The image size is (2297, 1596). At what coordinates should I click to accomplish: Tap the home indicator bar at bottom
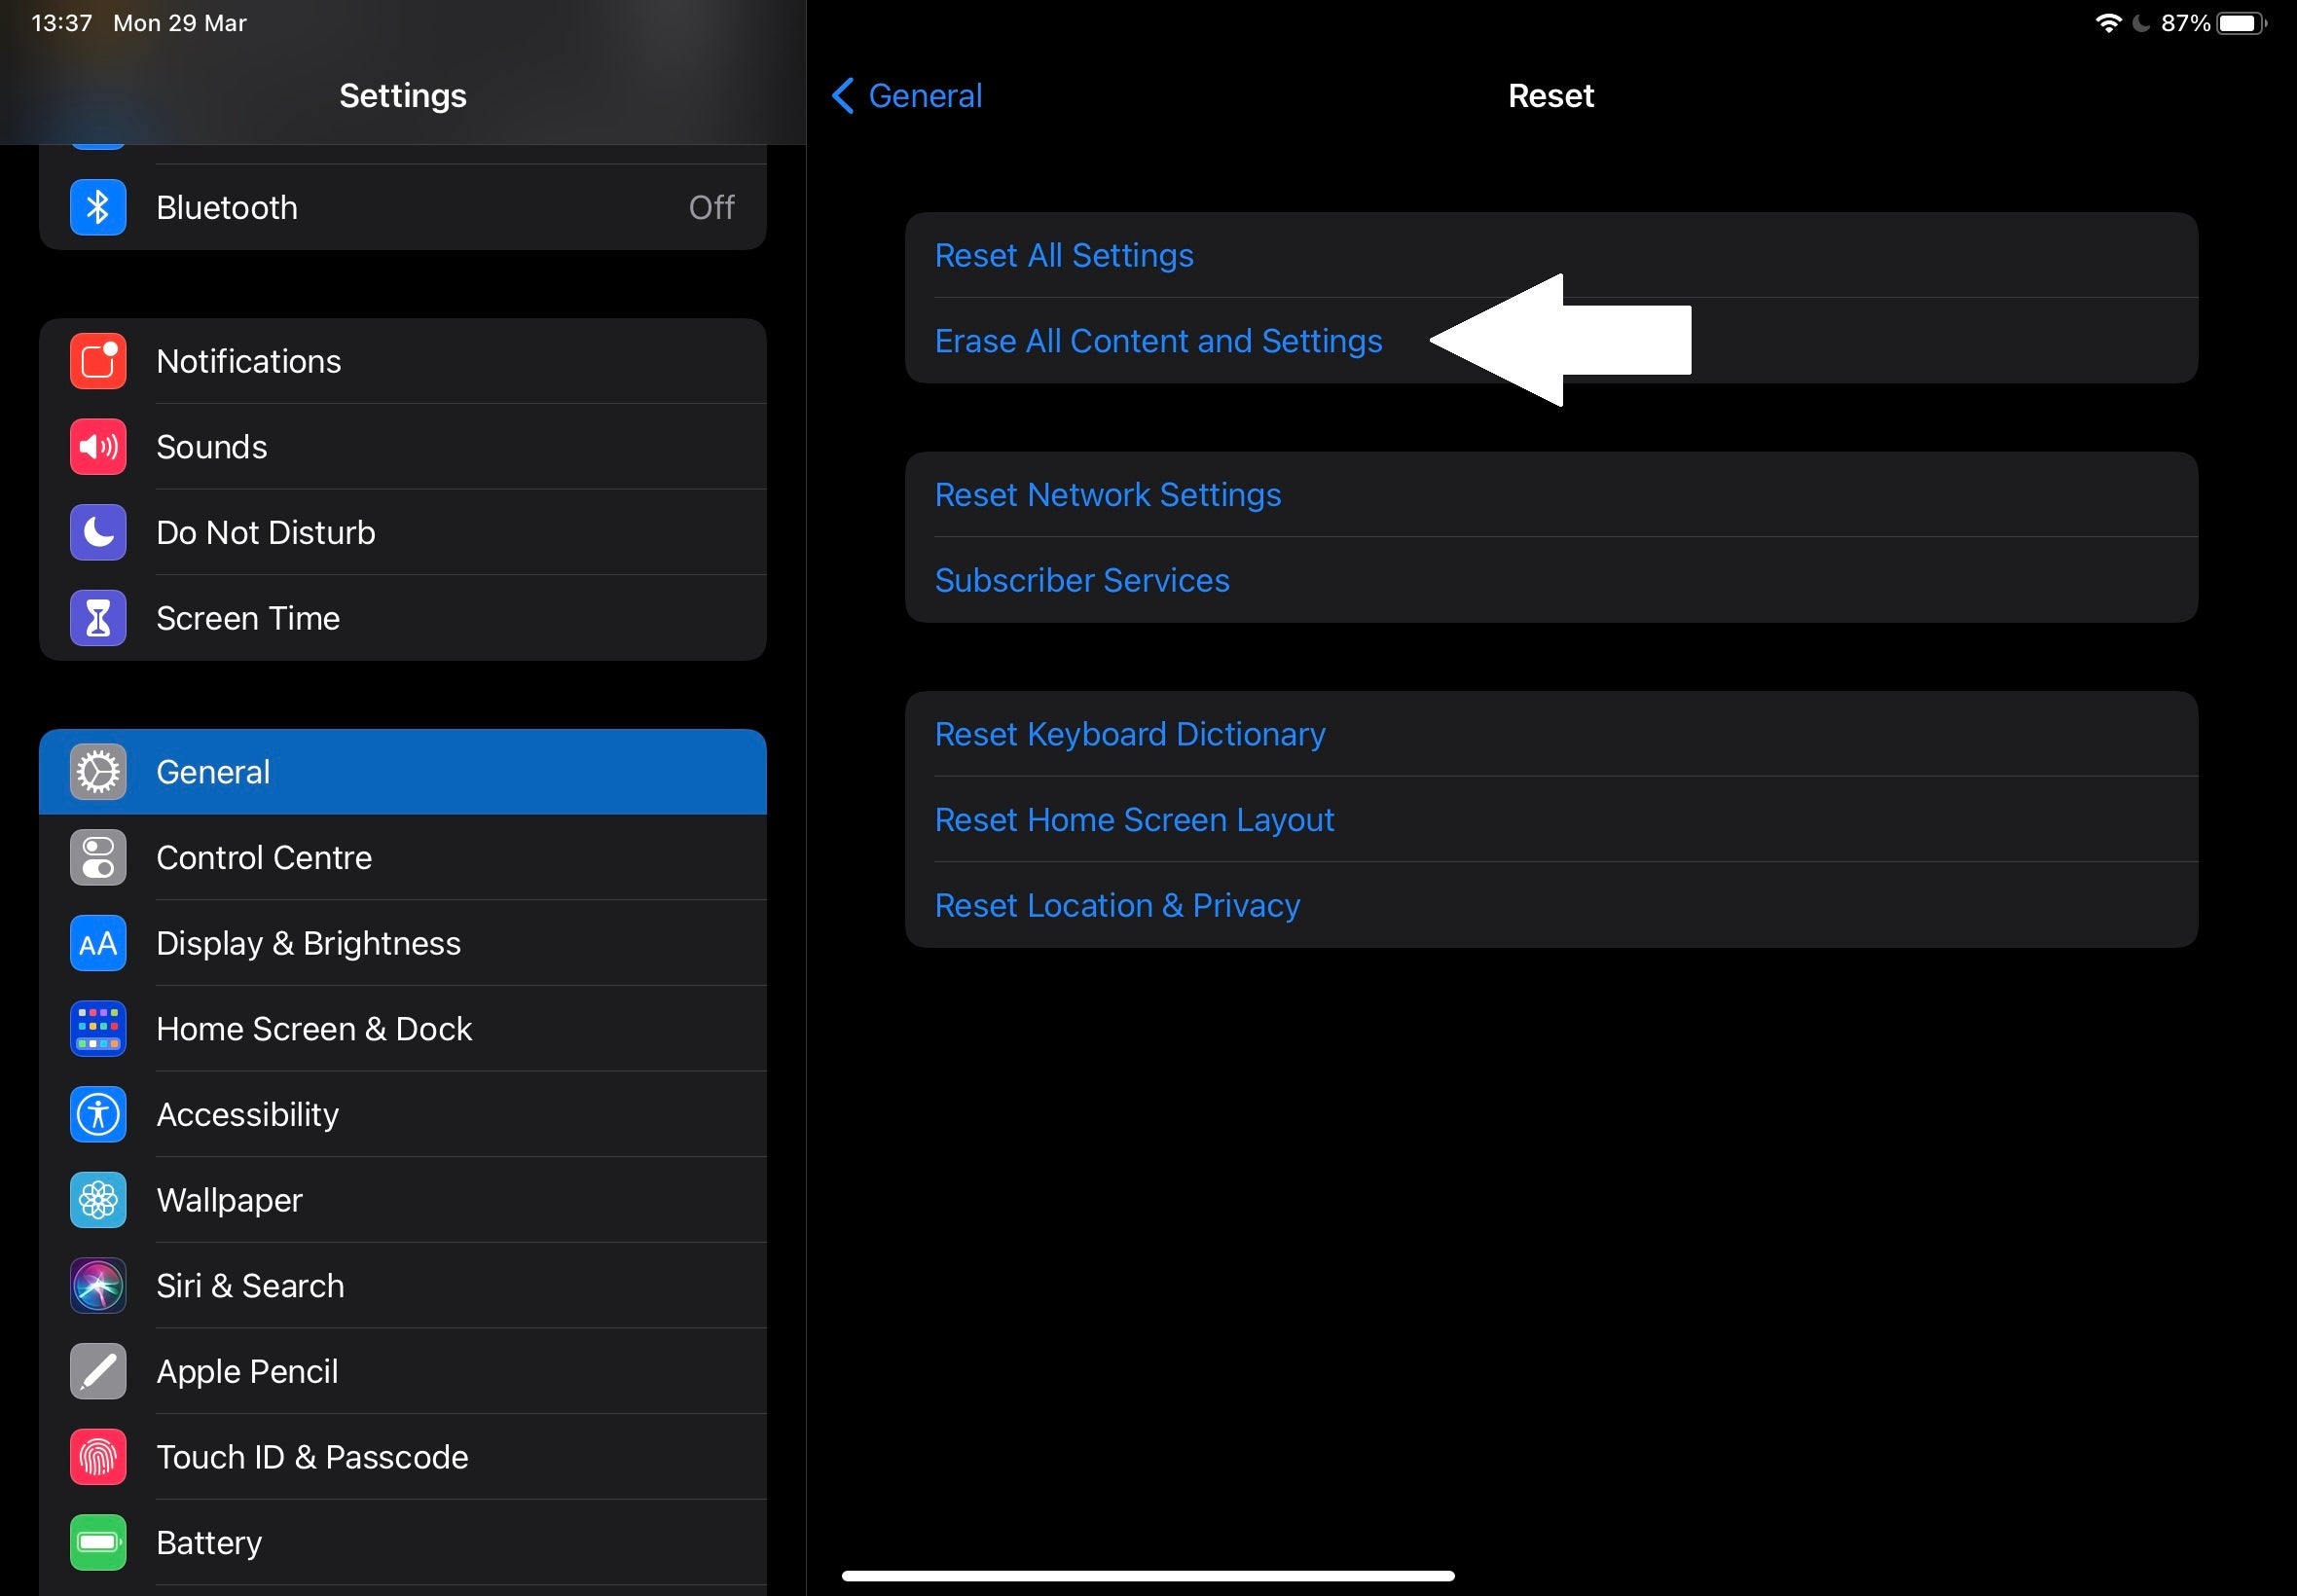(x=1148, y=1575)
